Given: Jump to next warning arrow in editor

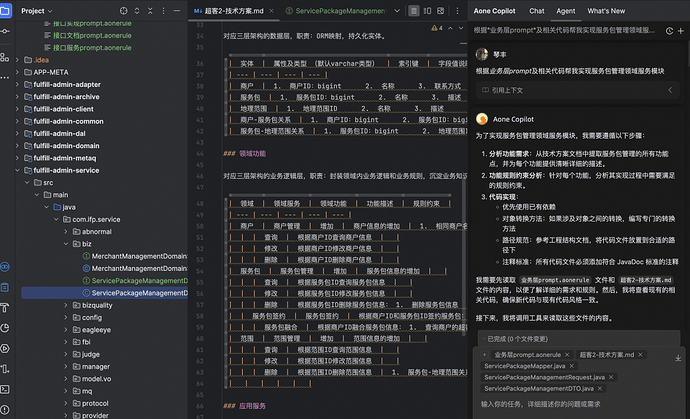Looking at the screenshot, I should pos(461,28).
